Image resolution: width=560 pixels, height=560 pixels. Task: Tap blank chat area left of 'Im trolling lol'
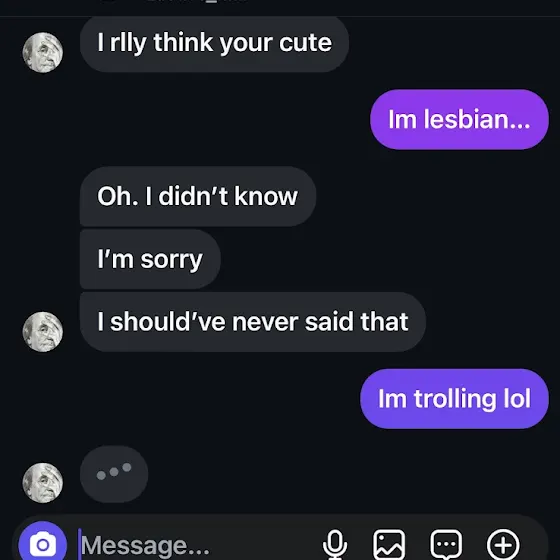click(179, 399)
